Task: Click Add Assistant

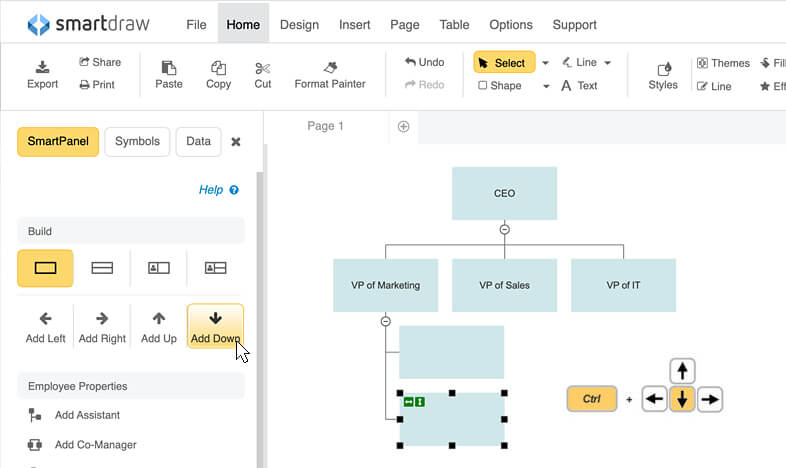Action: pyautogui.click(x=74, y=415)
